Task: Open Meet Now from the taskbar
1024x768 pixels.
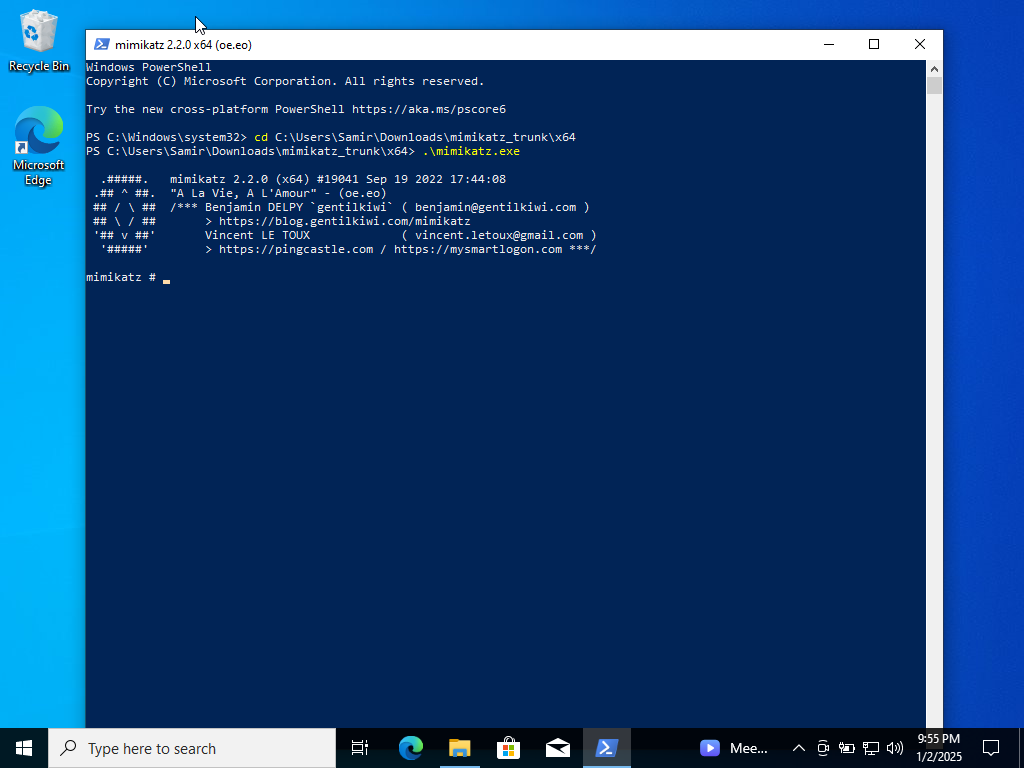Action: click(x=734, y=748)
